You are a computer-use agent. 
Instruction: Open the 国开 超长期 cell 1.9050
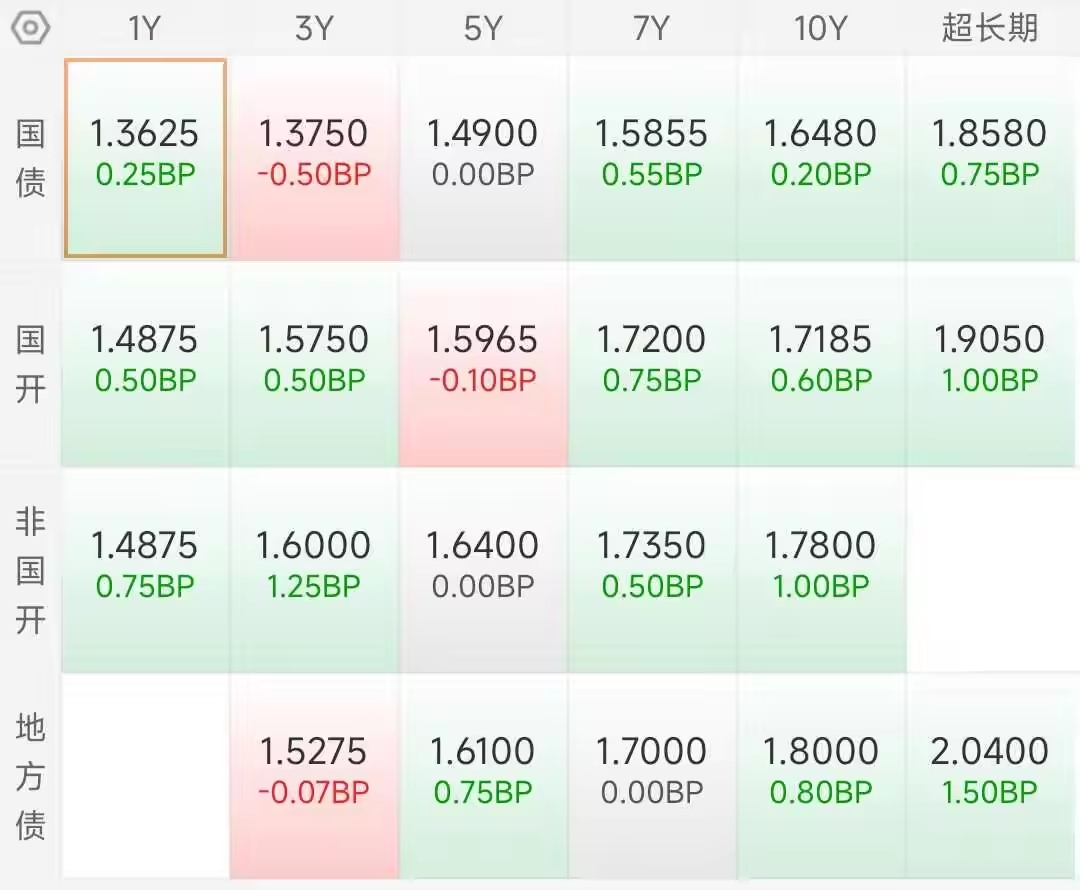(x=990, y=364)
